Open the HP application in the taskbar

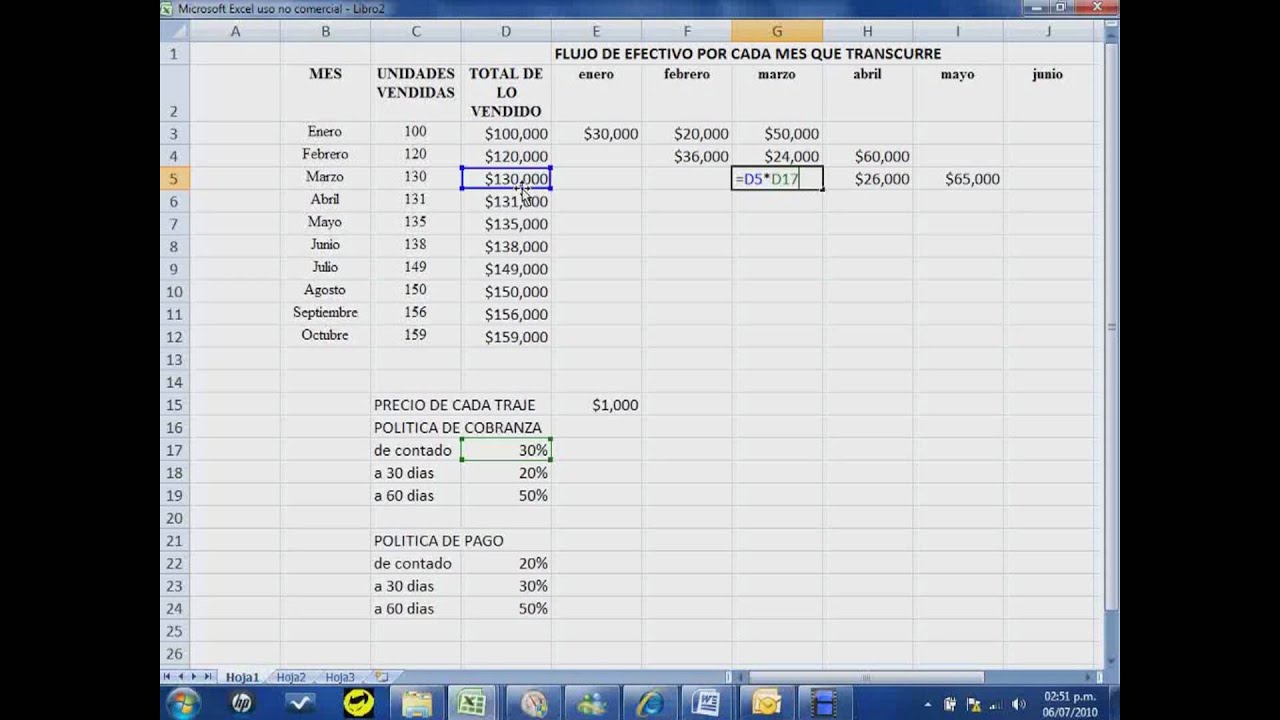click(241, 704)
